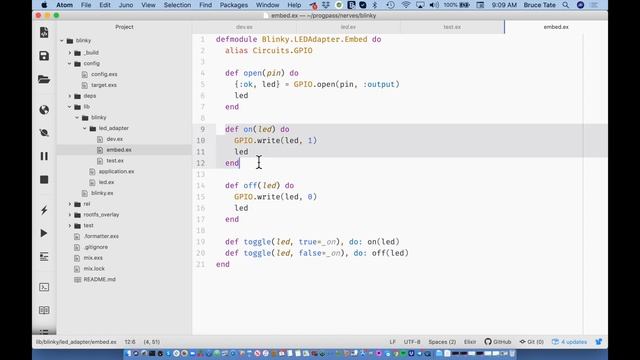
Task: Expand the rootfs_overlay folder
Action: [70, 215]
